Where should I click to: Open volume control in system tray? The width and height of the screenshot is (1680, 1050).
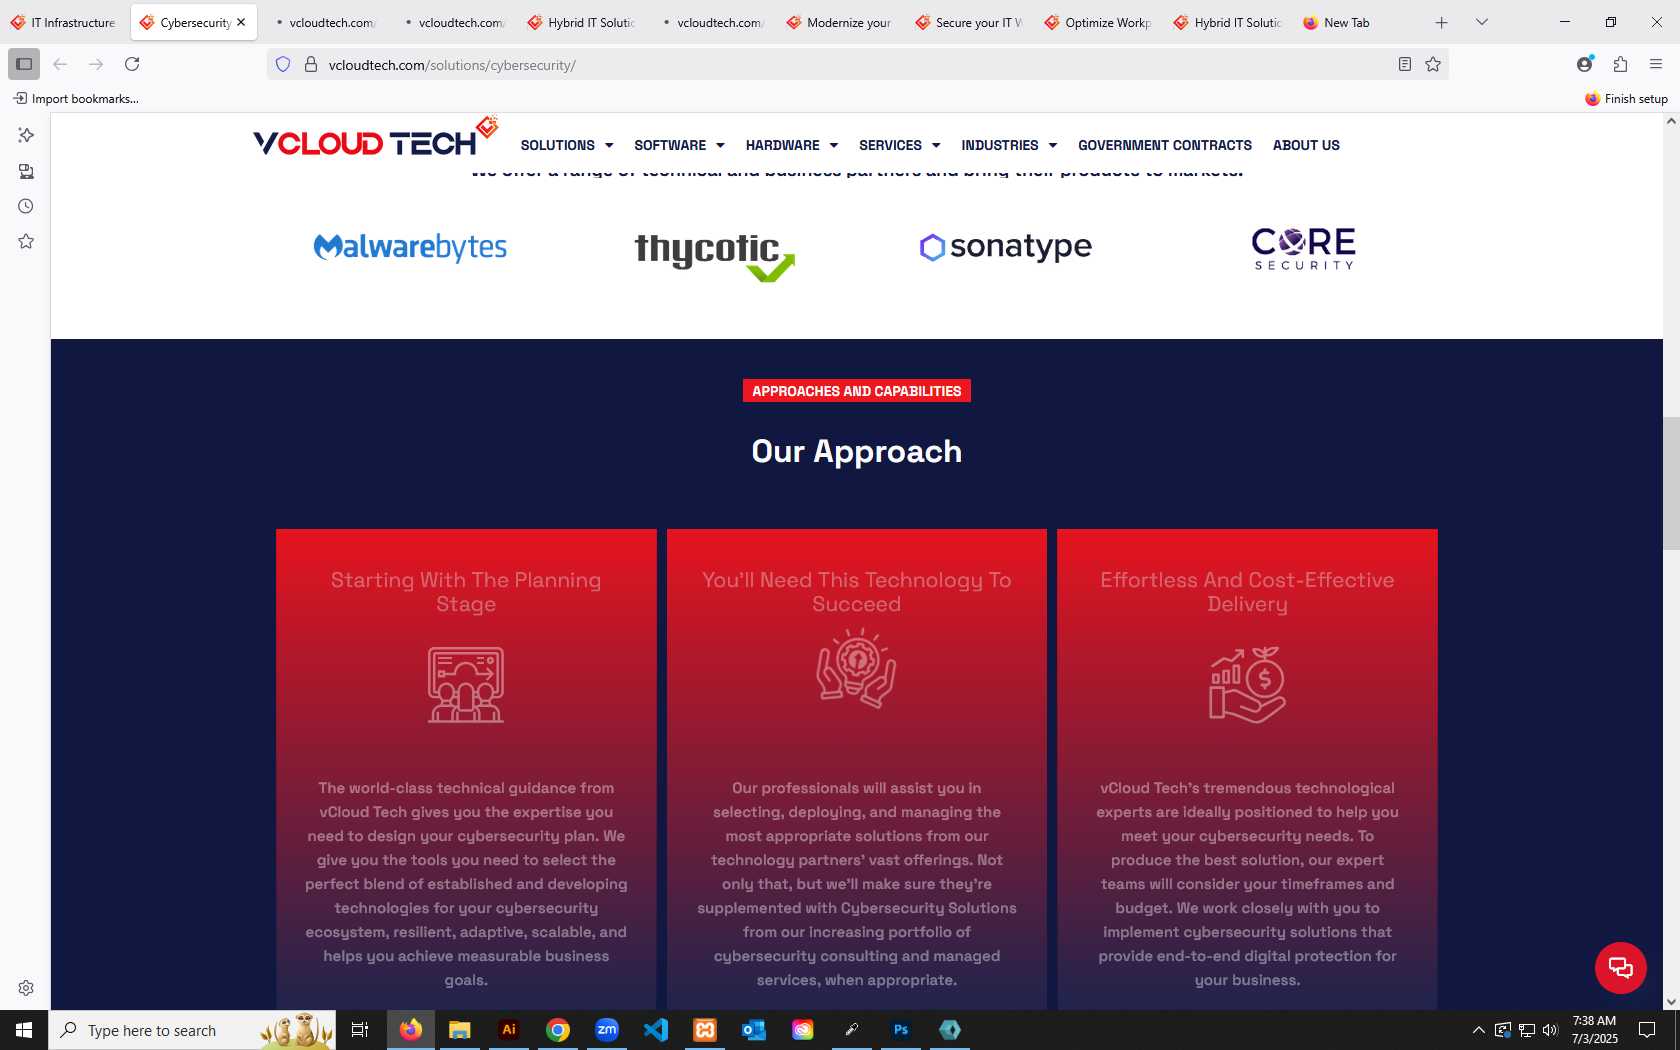1550,1030
